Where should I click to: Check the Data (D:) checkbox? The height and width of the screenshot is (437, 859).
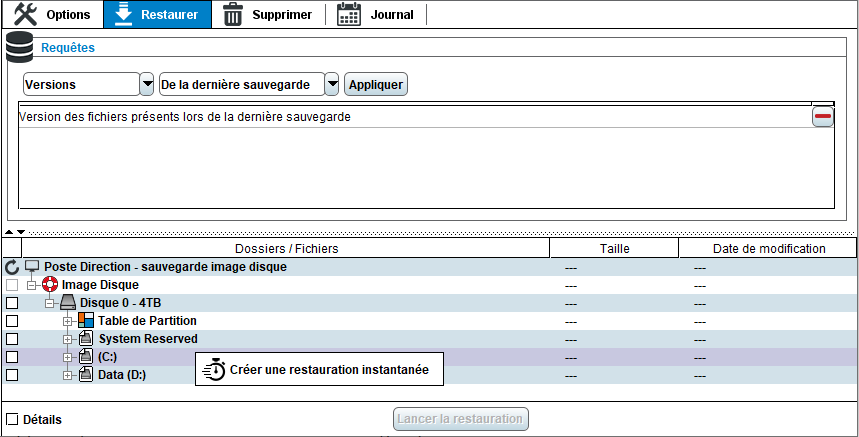[12, 375]
